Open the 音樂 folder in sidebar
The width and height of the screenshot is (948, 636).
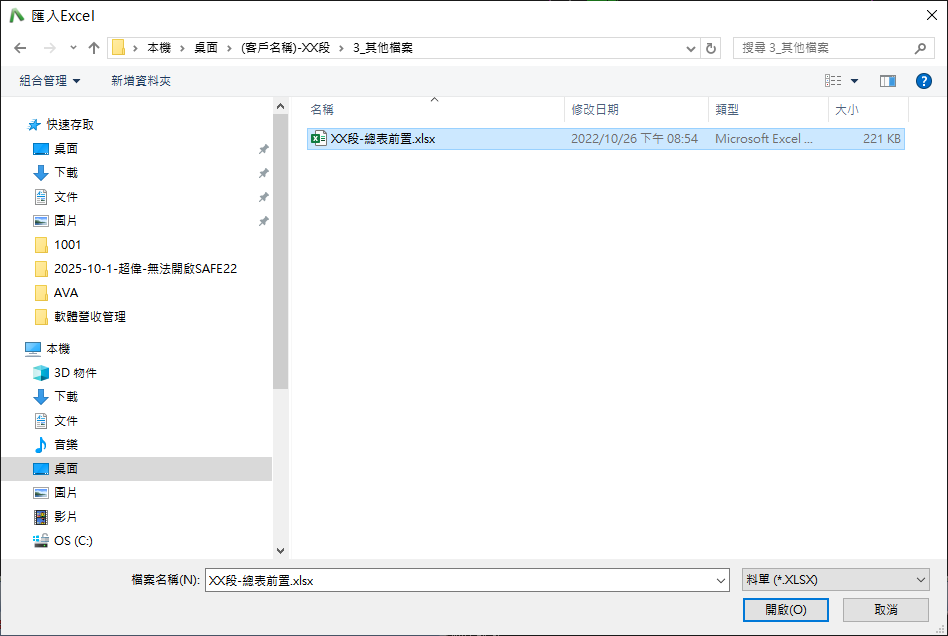tap(66, 445)
